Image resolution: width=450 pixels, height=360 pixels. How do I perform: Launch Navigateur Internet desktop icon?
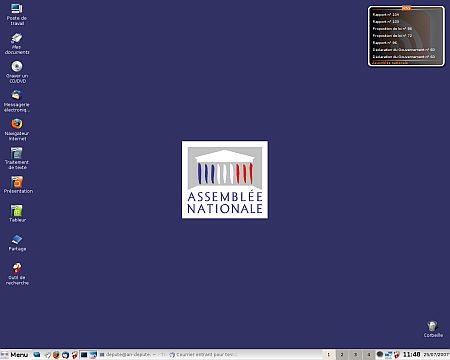(17, 129)
